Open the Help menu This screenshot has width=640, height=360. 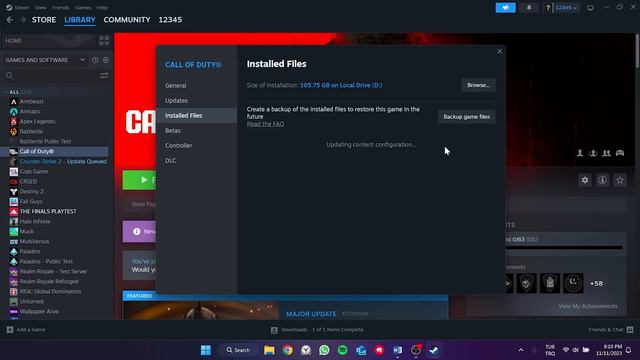[102, 7]
